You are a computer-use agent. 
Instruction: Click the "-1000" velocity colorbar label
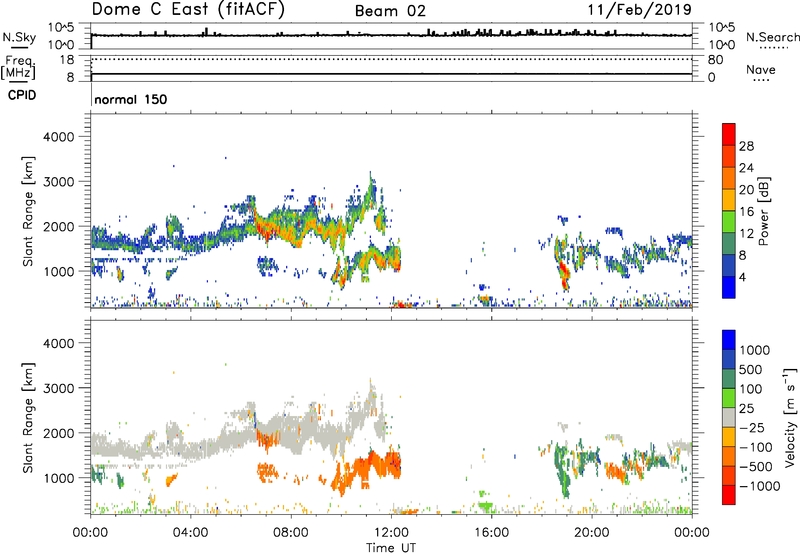(759, 486)
